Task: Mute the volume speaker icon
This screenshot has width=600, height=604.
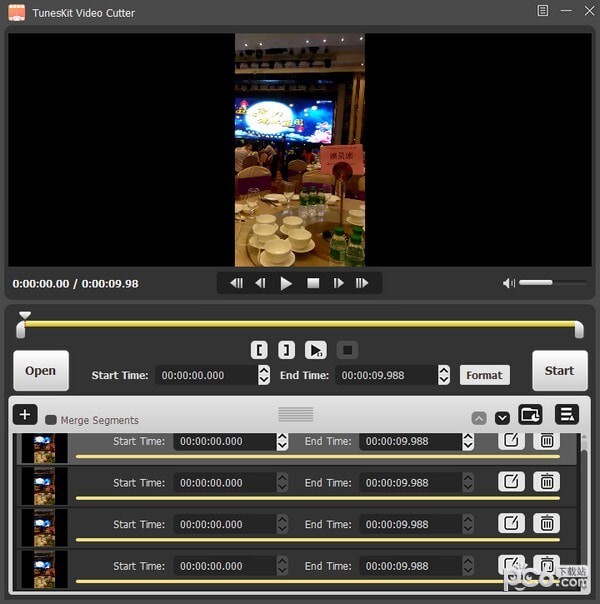Action: [508, 284]
